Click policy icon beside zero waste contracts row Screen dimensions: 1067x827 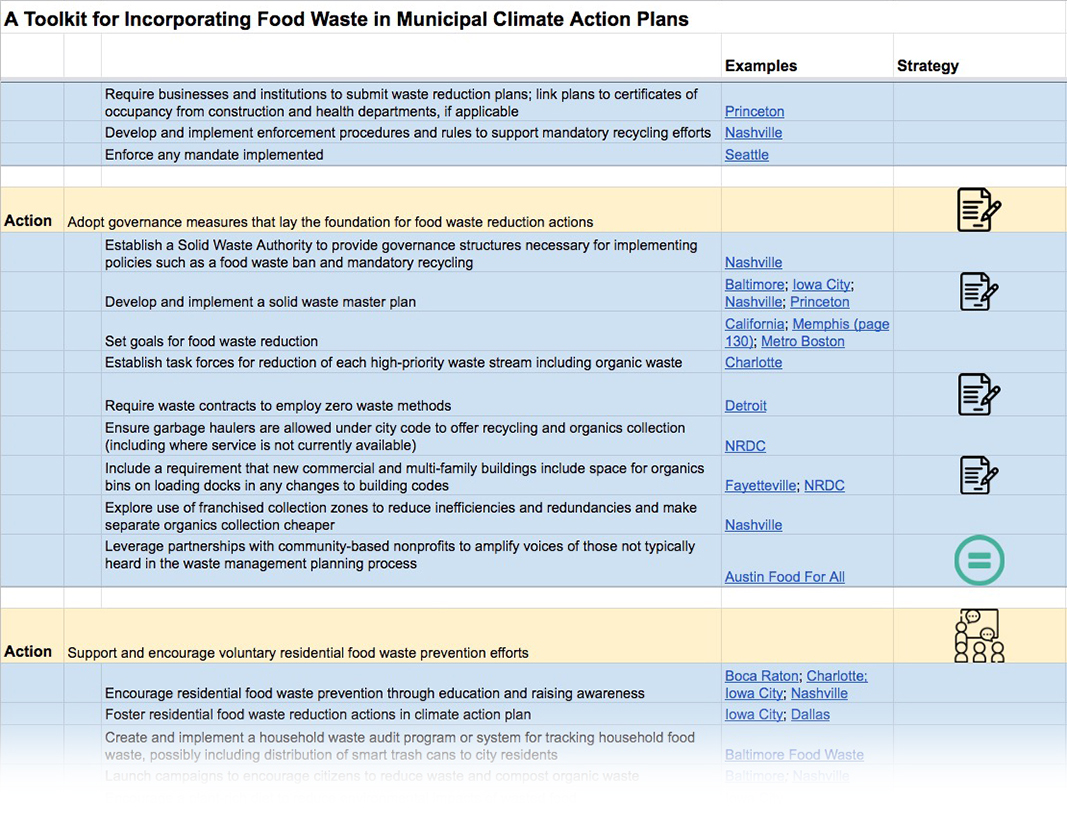click(979, 394)
